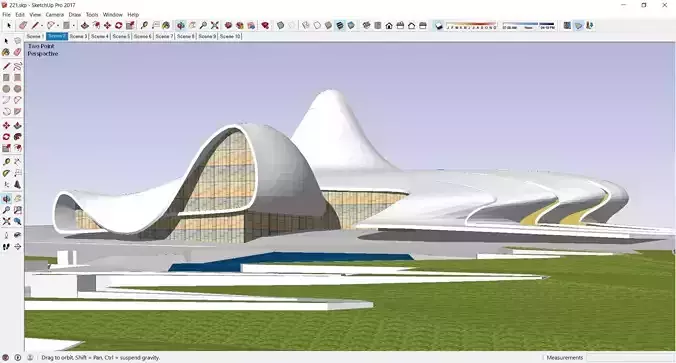Screen dimensions: 676x363
Task: Send model to LayOut
Action: pos(251,26)
